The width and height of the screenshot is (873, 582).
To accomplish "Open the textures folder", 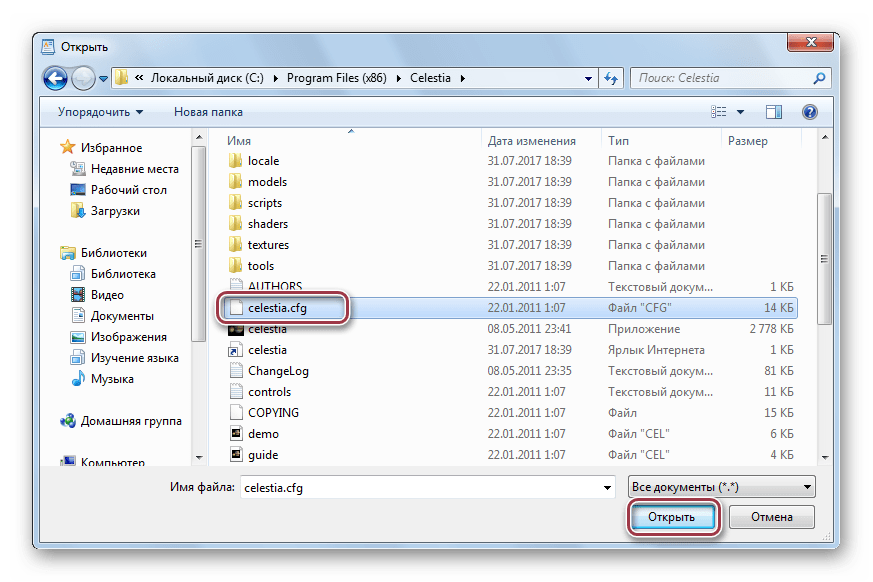I will click(268, 245).
